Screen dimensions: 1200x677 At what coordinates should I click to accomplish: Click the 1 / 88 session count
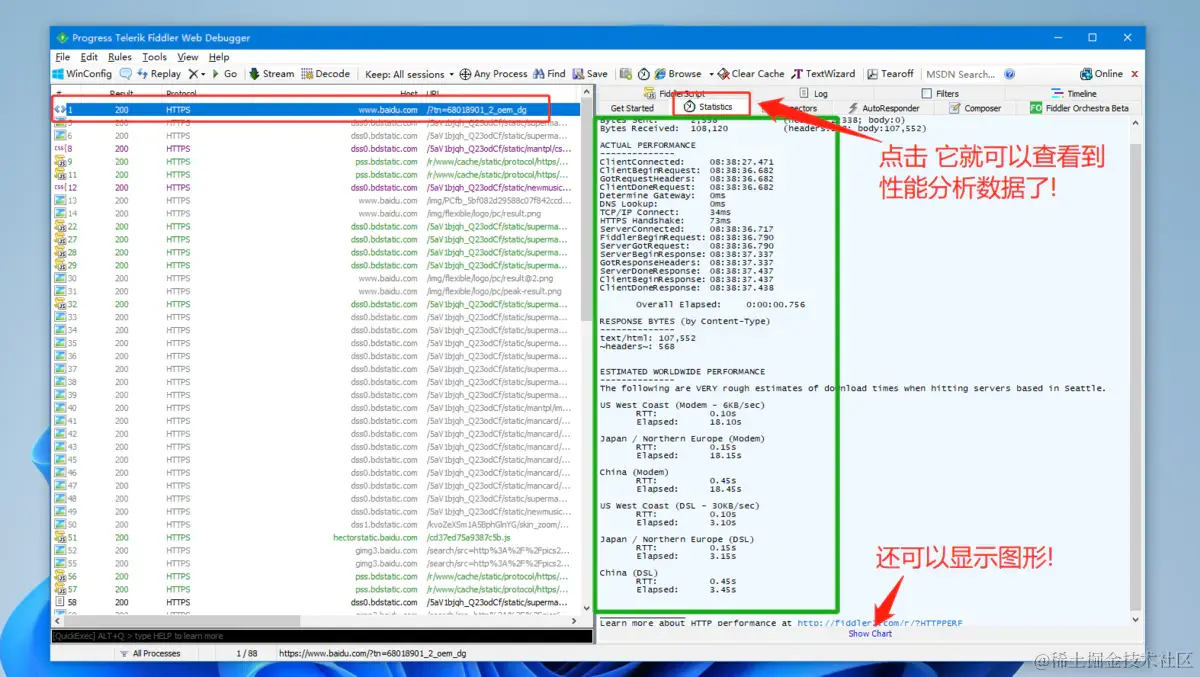click(x=246, y=653)
